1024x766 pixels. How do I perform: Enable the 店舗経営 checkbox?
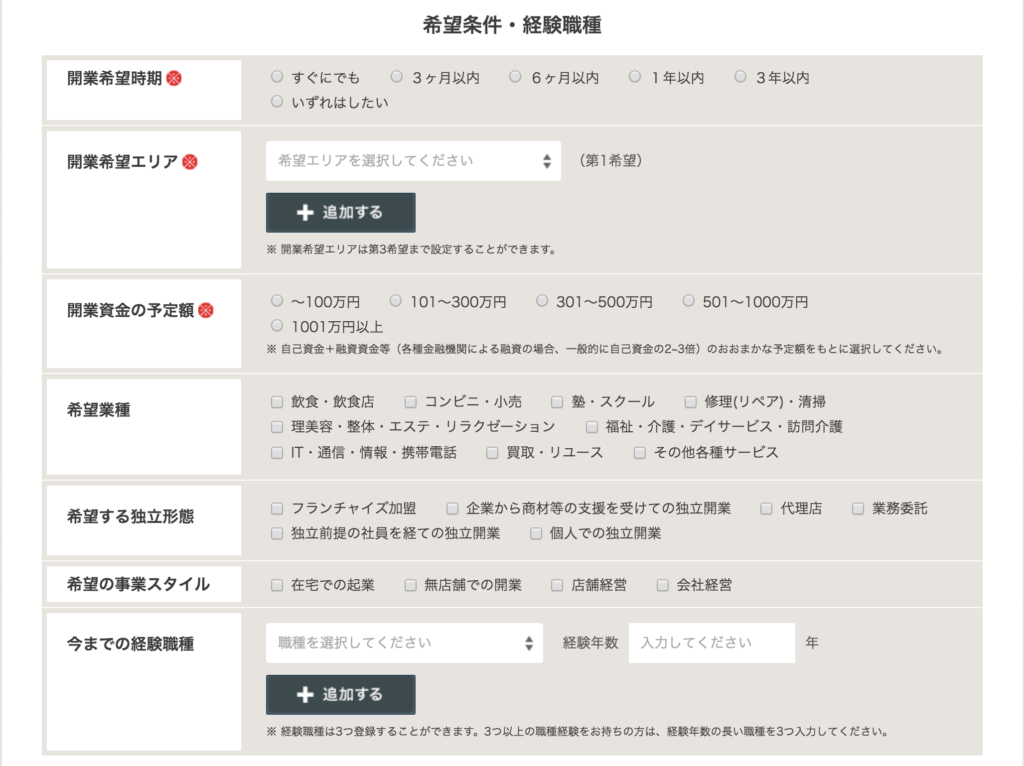tap(557, 585)
